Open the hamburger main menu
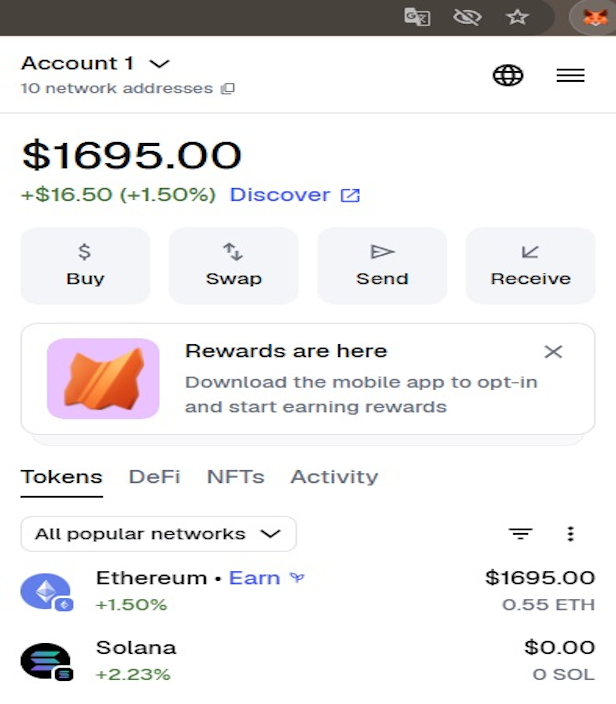616x704 pixels. coord(570,75)
